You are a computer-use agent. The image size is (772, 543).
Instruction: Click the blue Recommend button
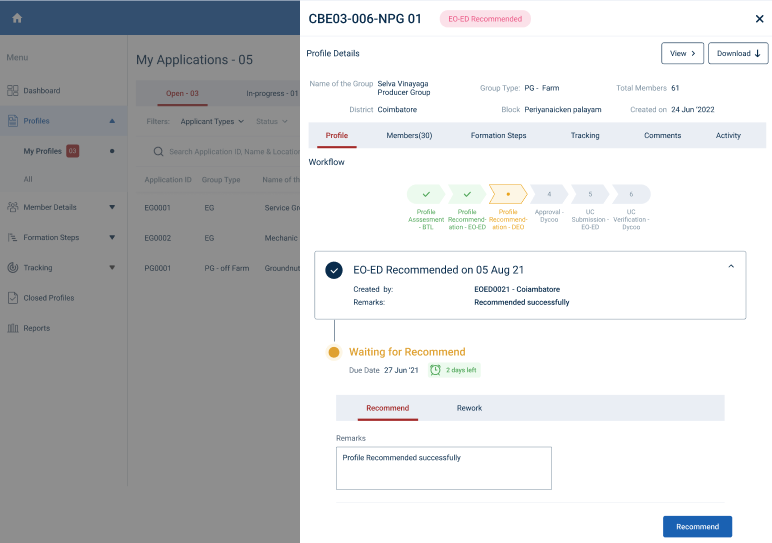[x=697, y=526]
